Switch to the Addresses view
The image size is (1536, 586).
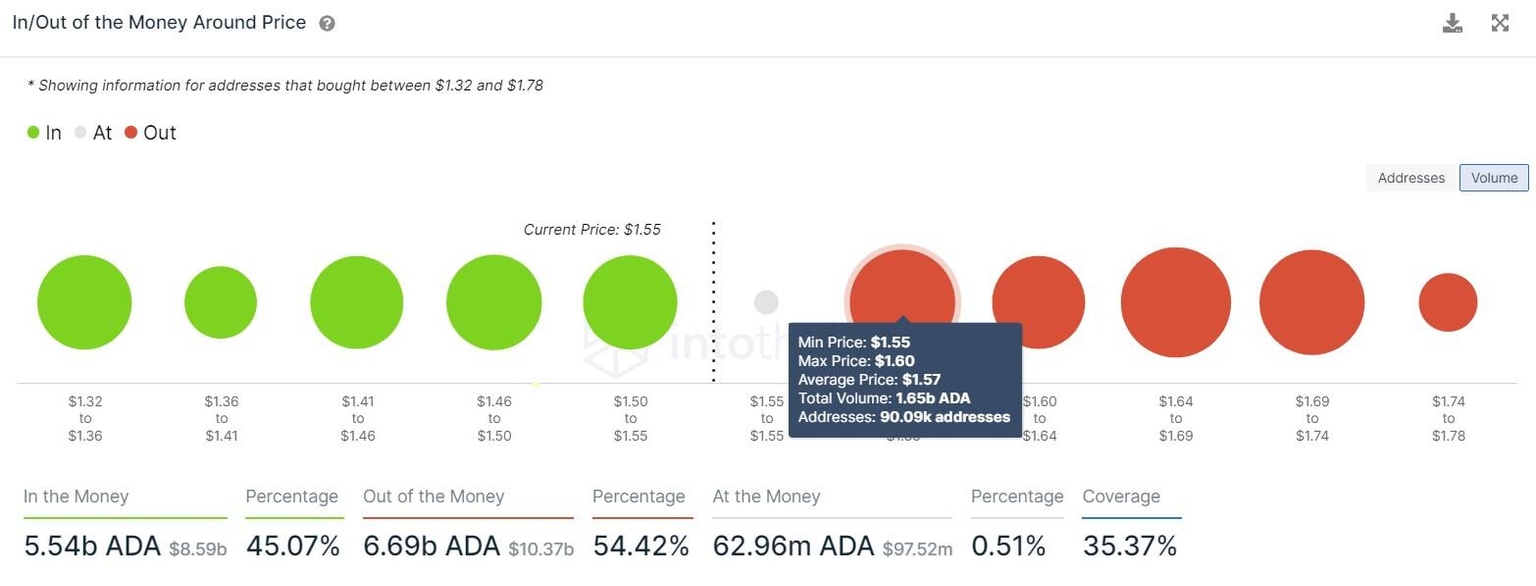tap(1411, 178)
